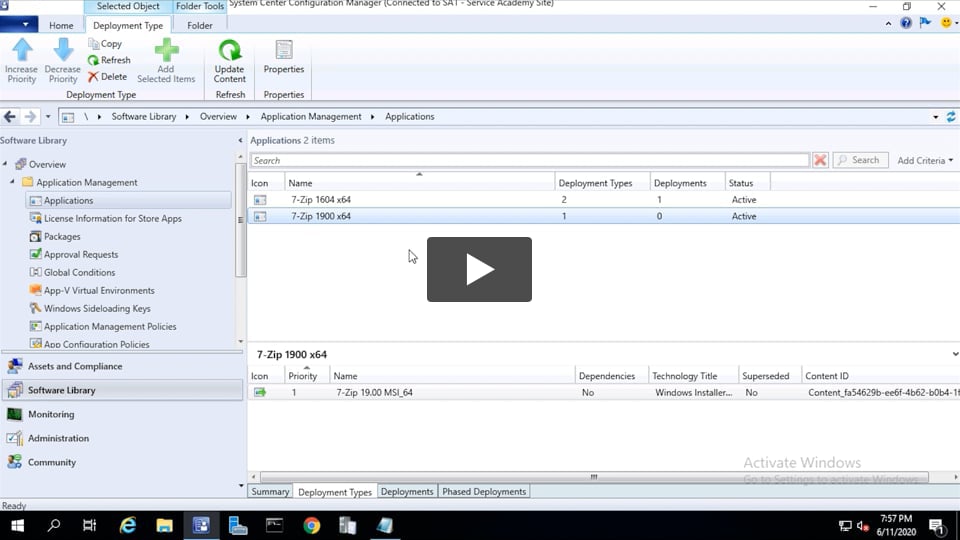Screen dimensions: 960x540
Task: Click the Copy icon in ribbon
Action: [x=94, y=44]
